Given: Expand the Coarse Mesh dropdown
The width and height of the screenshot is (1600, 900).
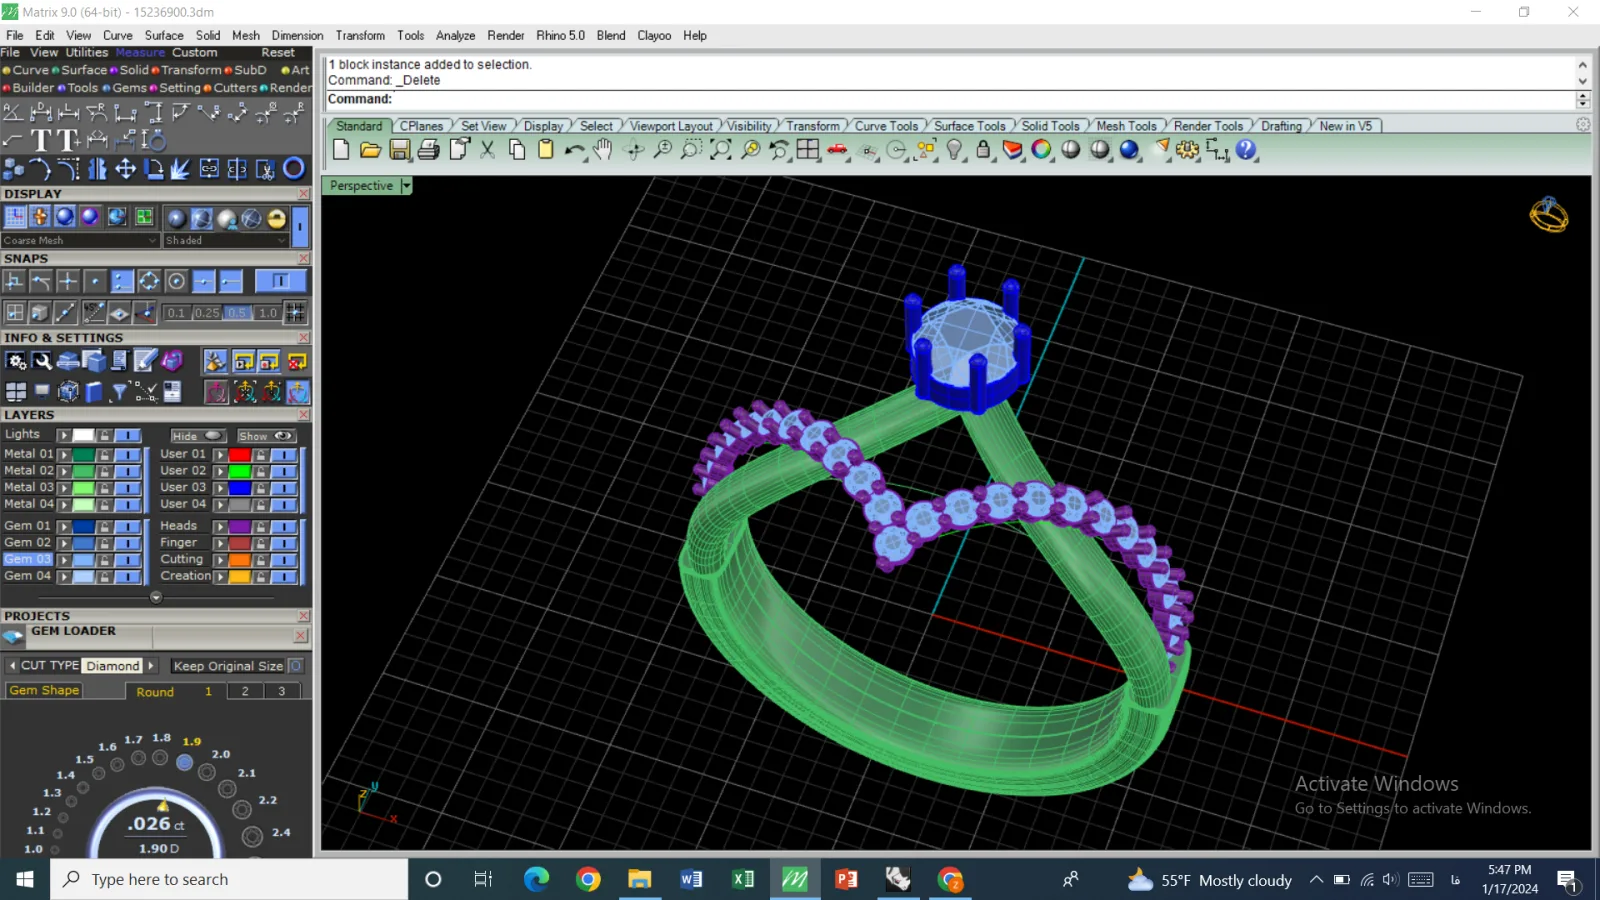Looking at the screenshot, I should [x=153, y=241].
